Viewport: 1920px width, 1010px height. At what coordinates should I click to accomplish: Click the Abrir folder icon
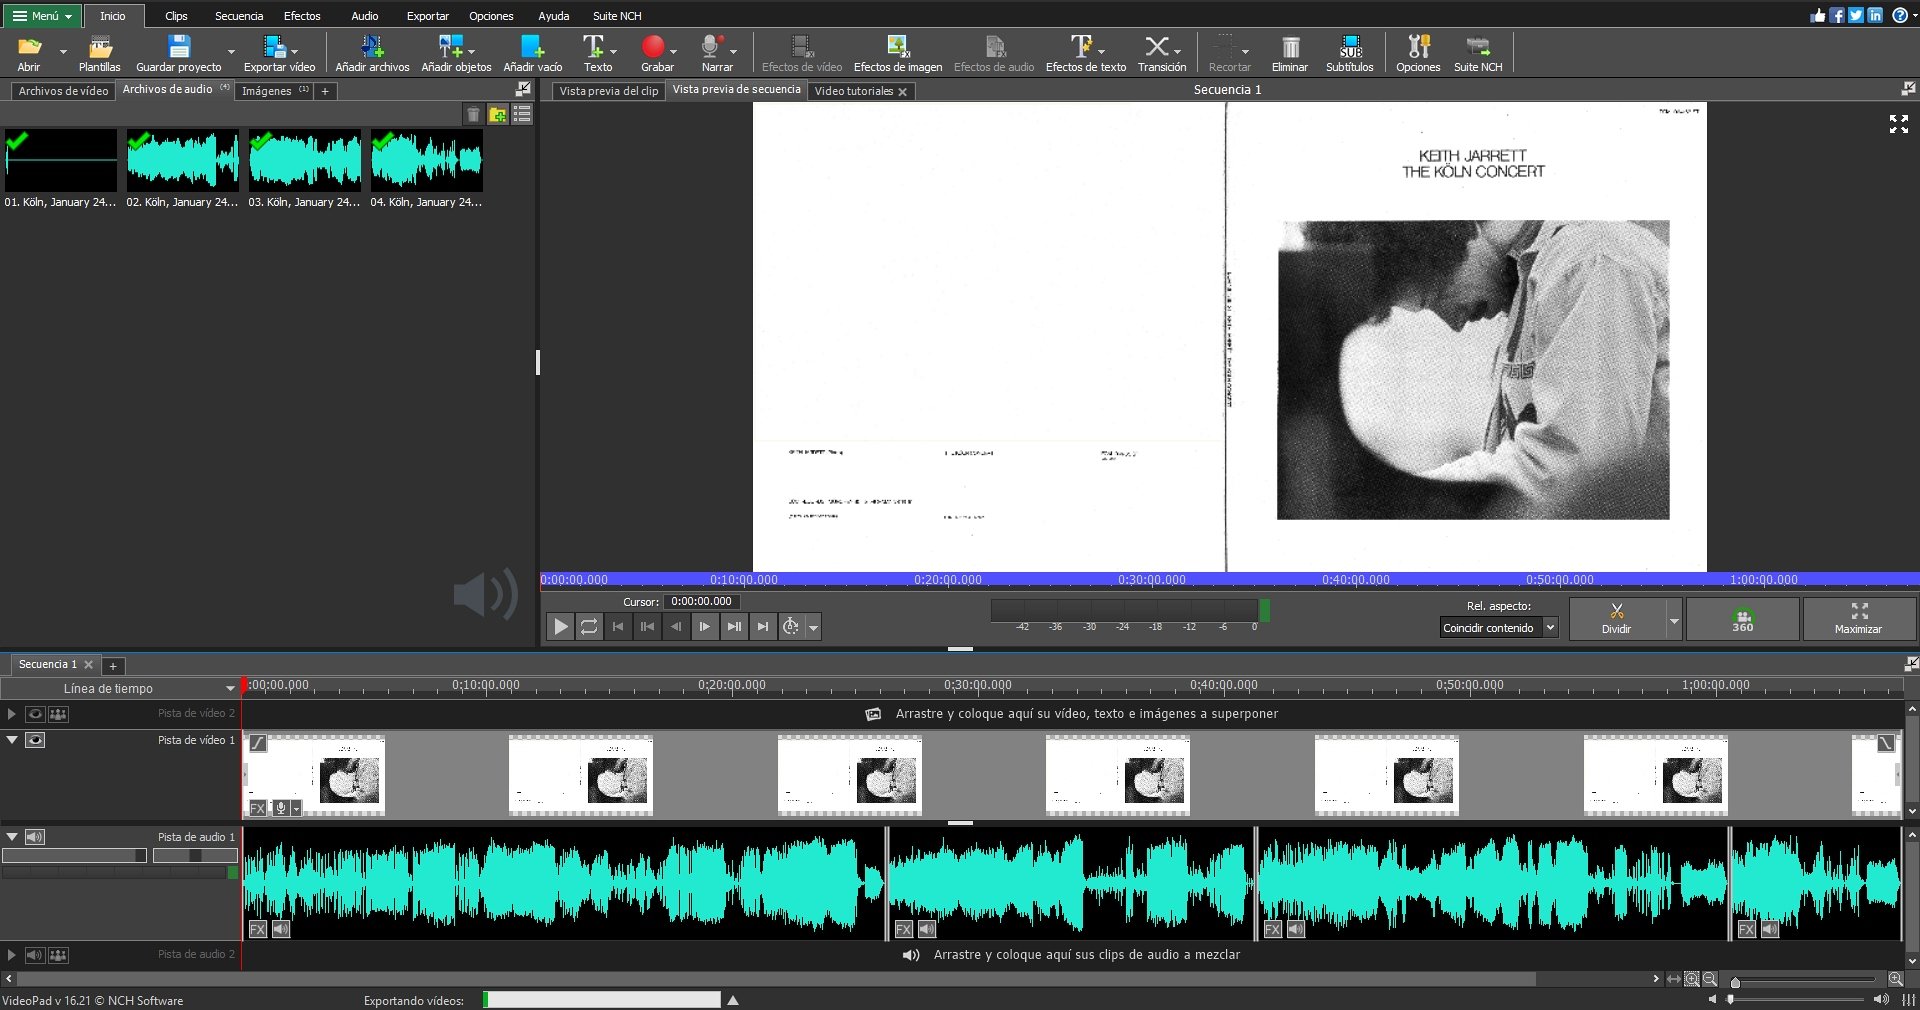pos(29,47)
